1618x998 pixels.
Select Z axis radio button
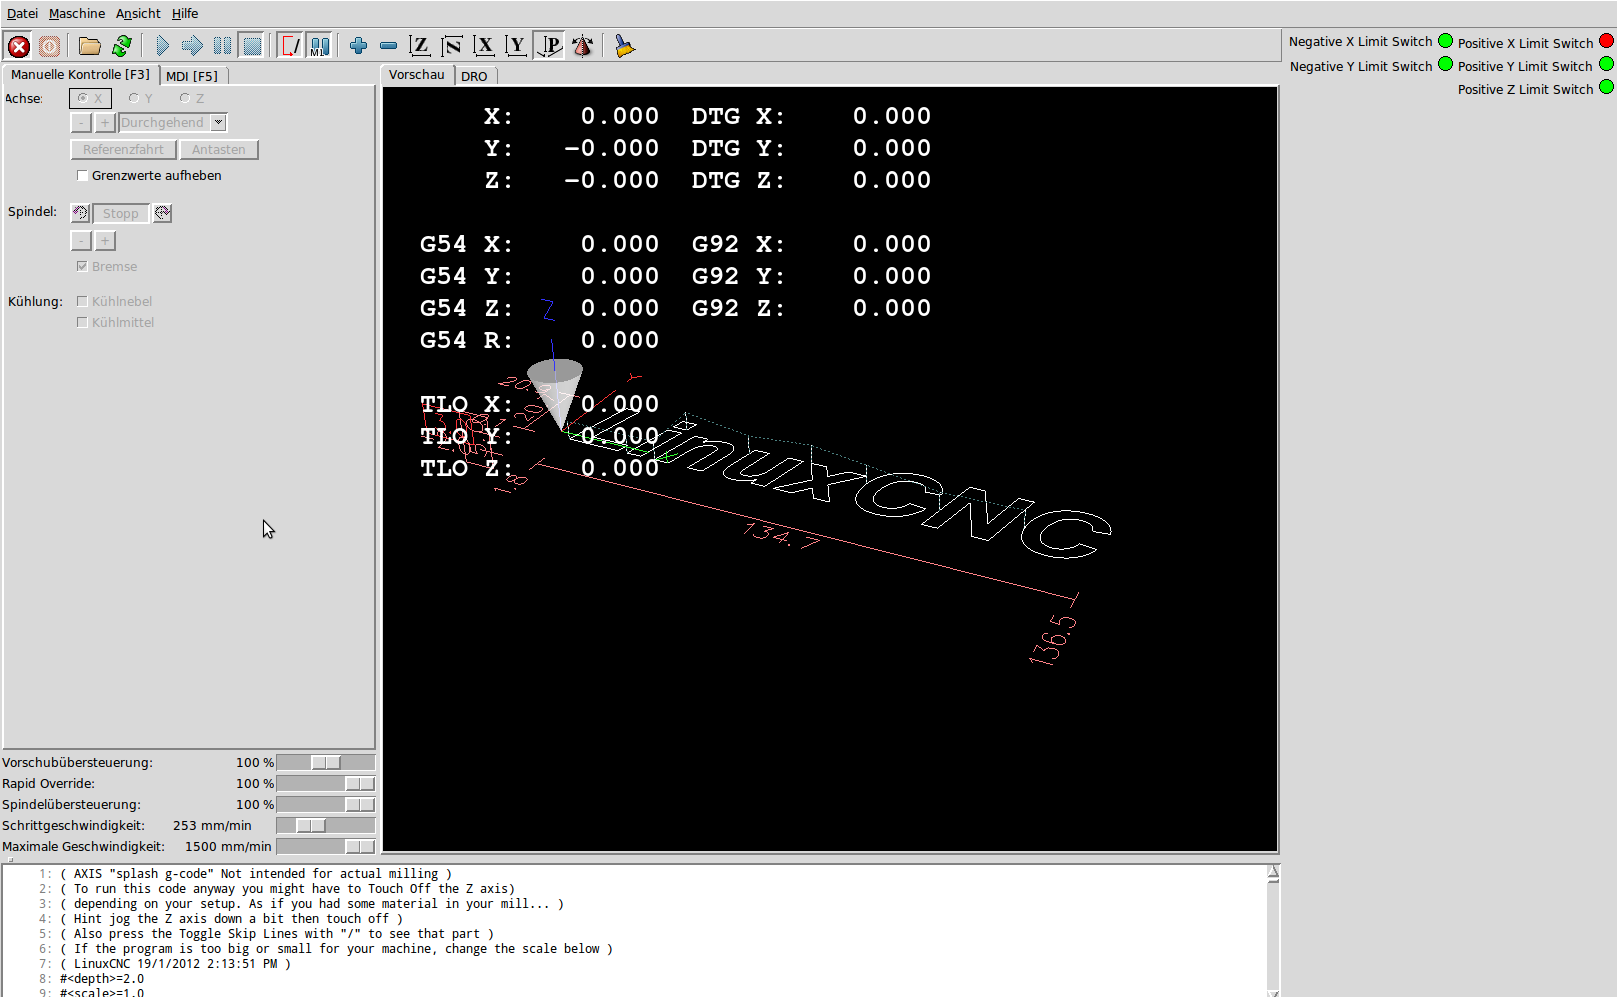tap(192, 98)
